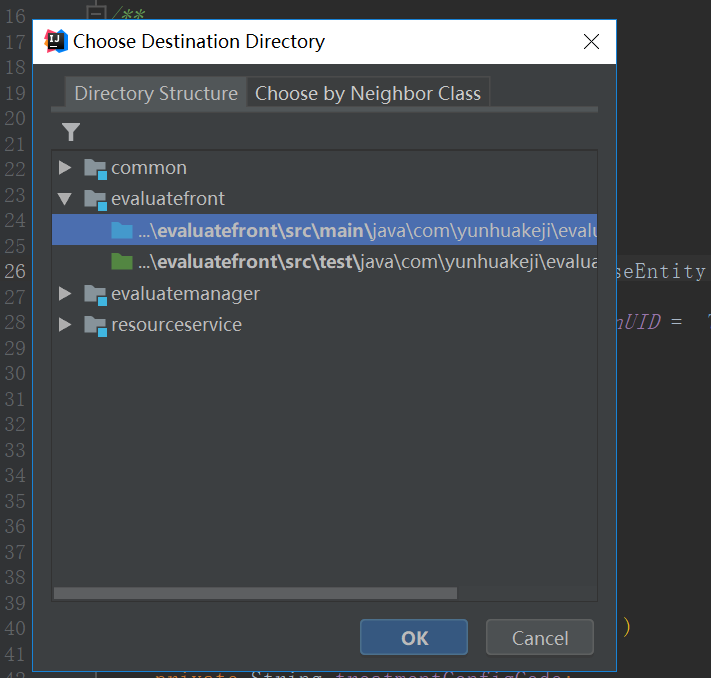Open the Choose by Neighbor Class tab
The image size is (711, 678).
(x=368, y=94)
